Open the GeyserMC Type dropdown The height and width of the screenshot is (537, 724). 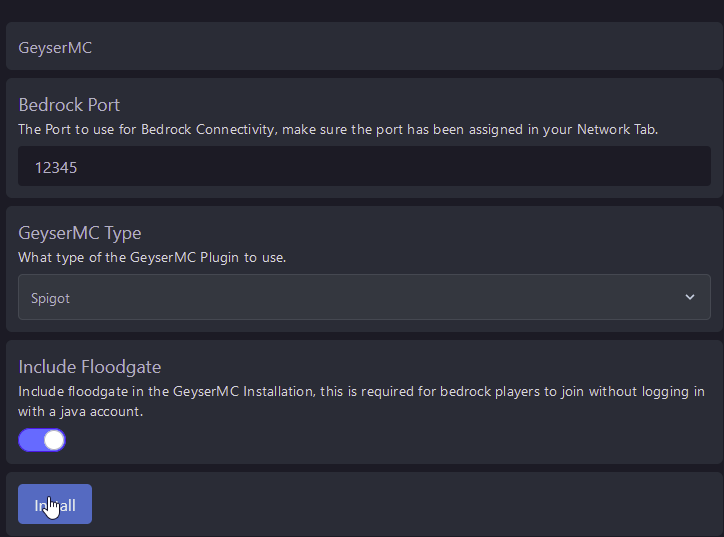[x=364, y=297]
